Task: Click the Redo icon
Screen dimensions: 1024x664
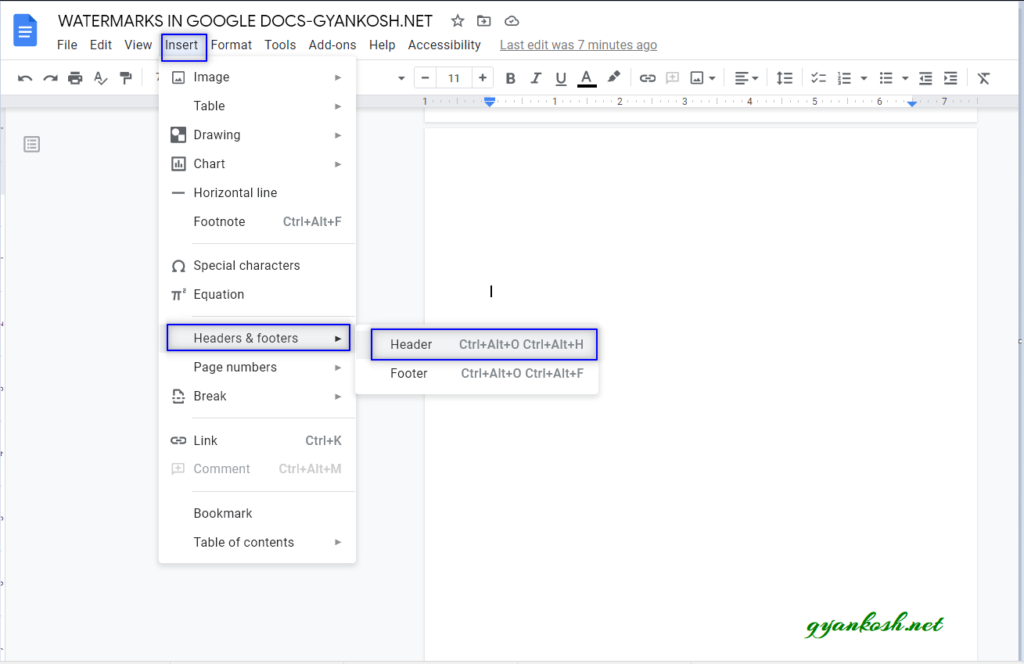Action: click(50, 77)
